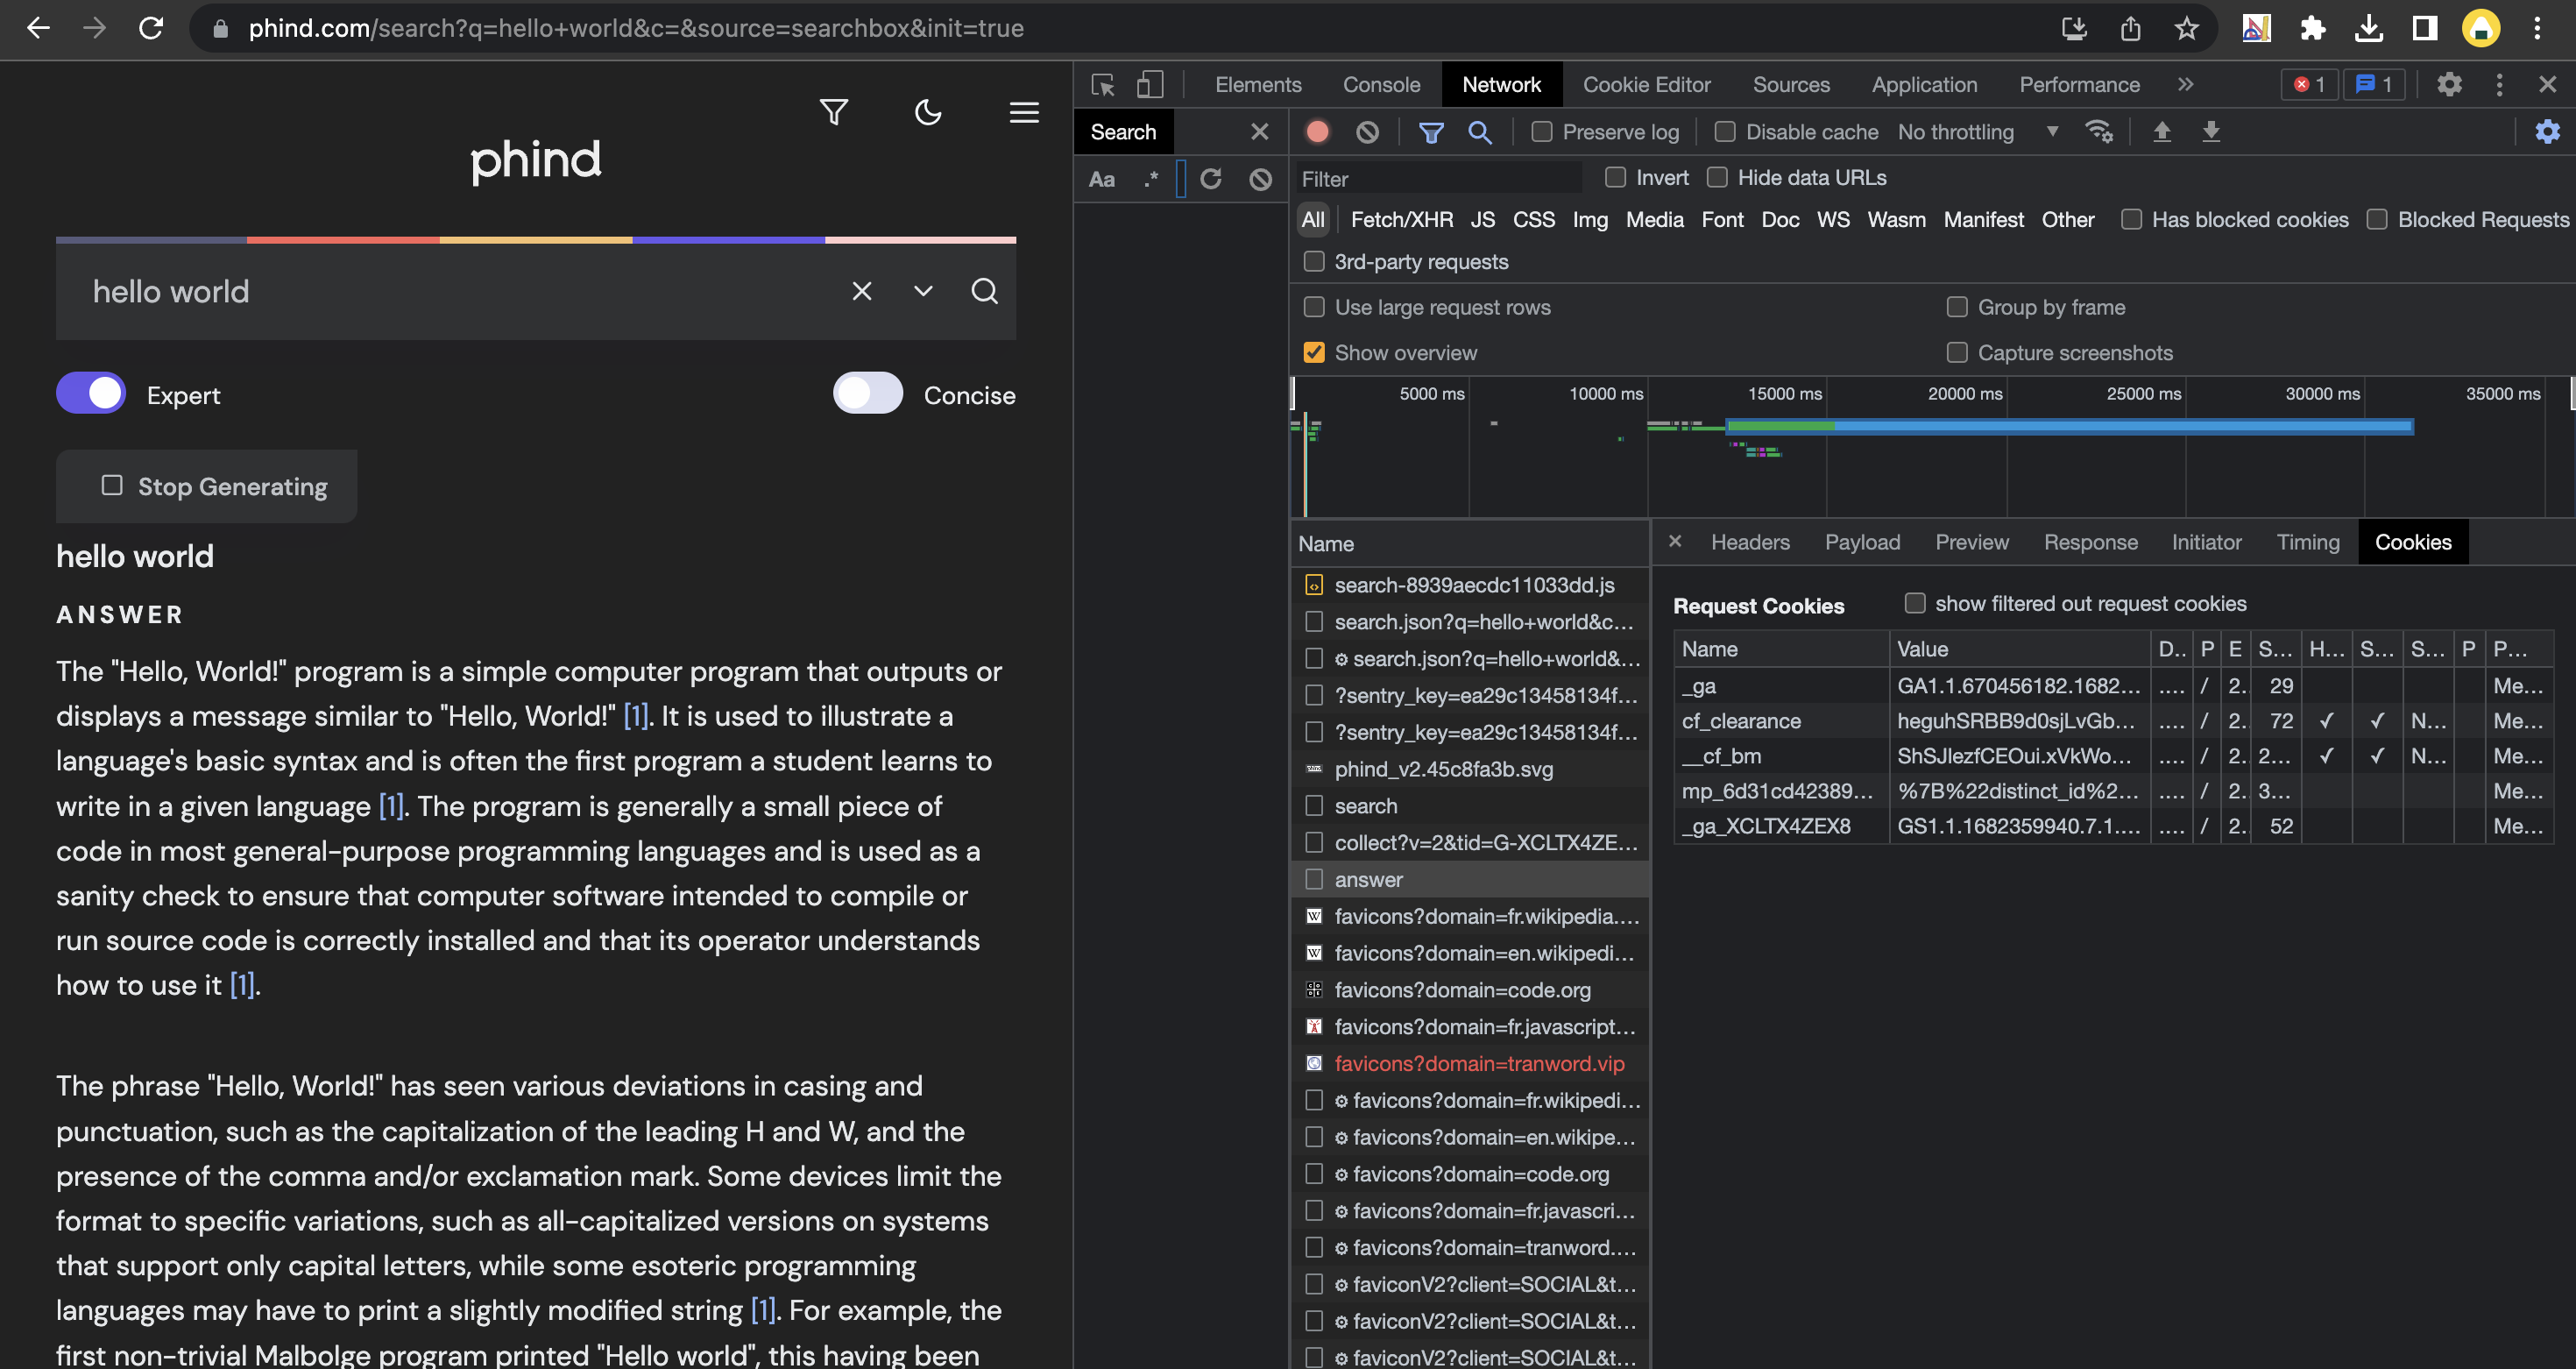Open DevTools settings gear

point(2448,85)
